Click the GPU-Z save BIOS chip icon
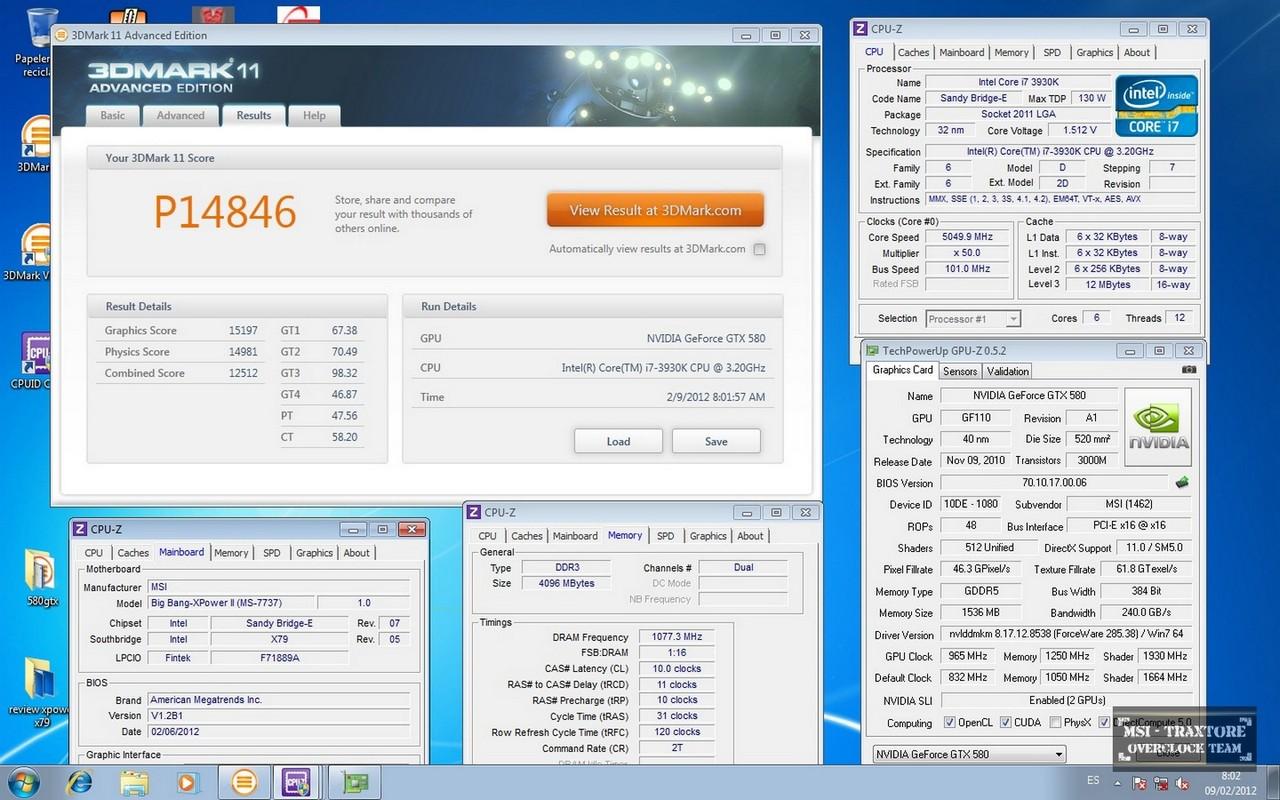The width and height of the screenshot is (1280, 800). [1183, 483]
